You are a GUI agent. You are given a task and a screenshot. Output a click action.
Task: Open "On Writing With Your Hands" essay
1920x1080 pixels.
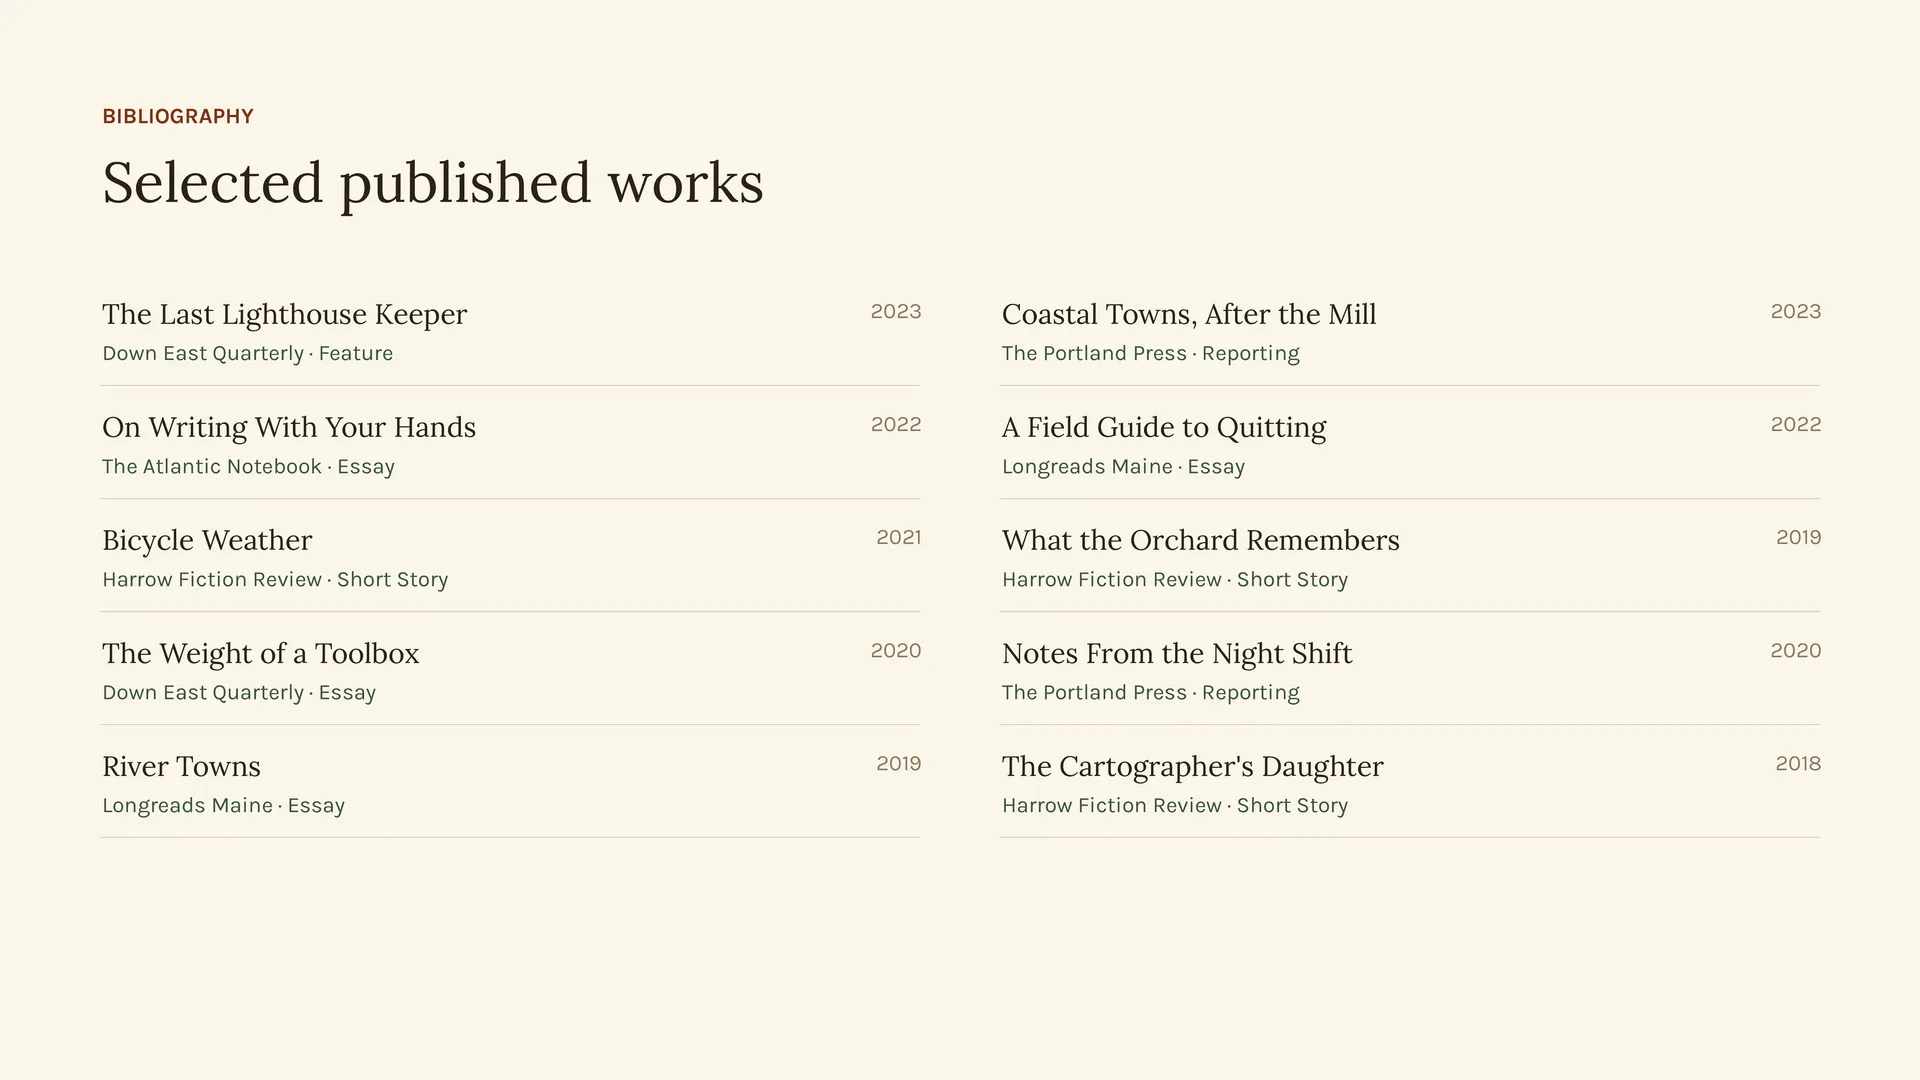click(289, 427)
